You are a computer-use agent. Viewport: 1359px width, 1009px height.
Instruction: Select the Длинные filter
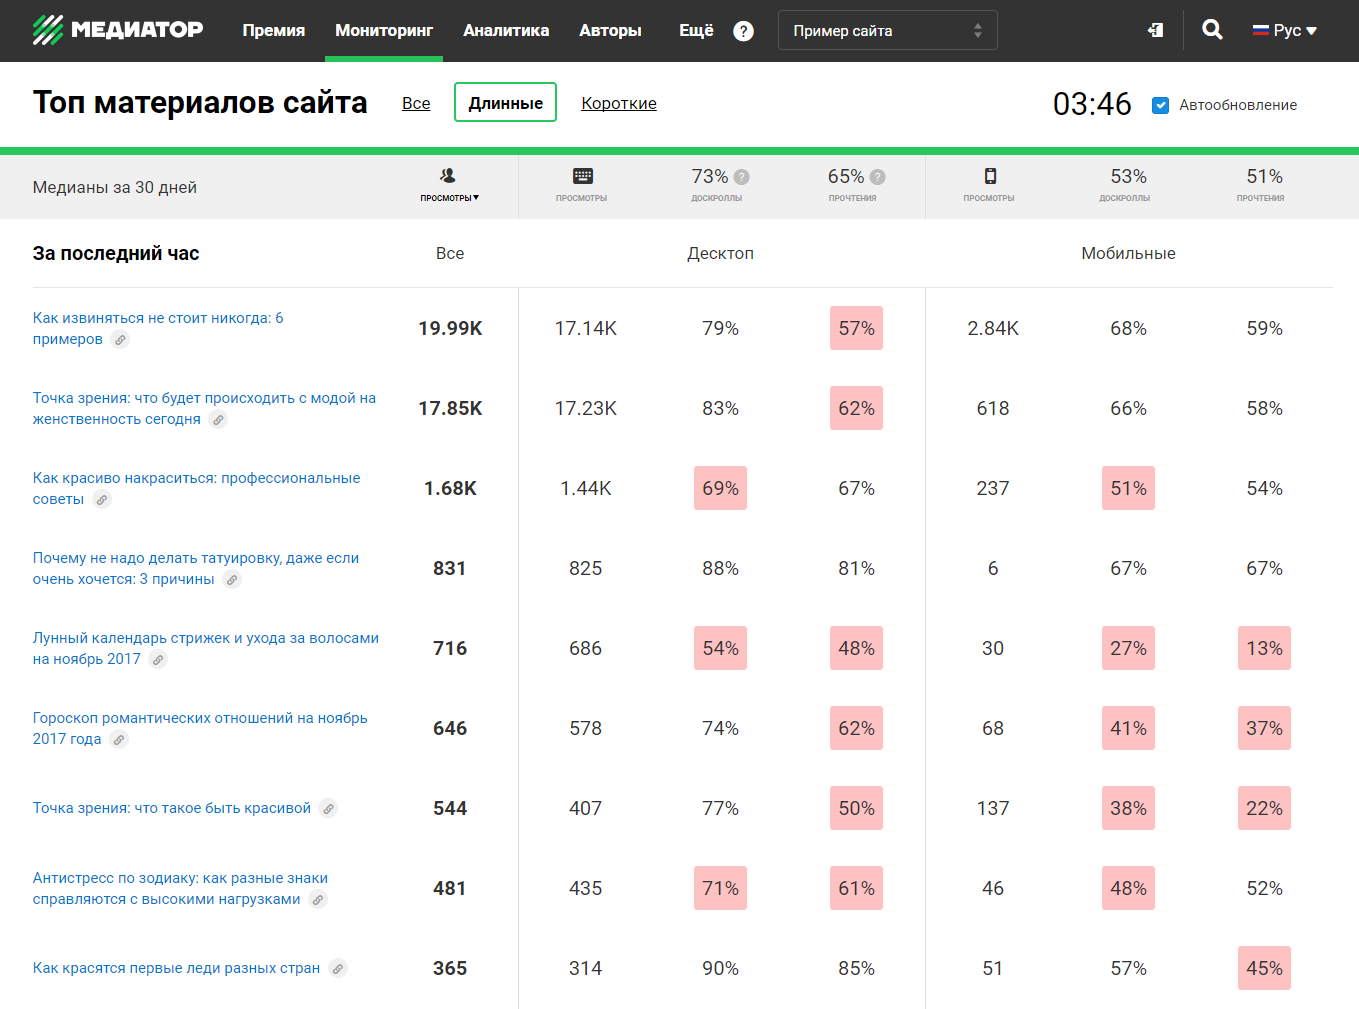click(505, 103)
